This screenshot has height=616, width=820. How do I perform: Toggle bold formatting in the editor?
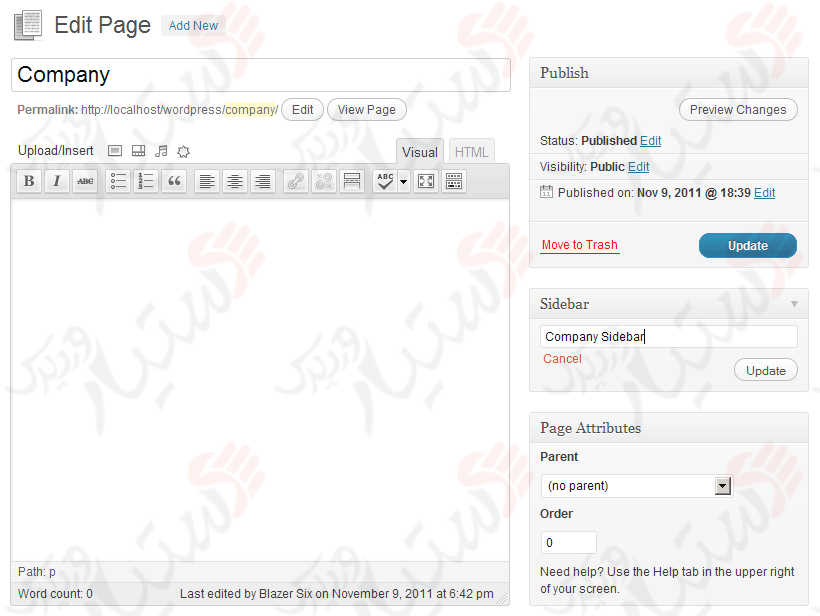click(29, 181)
